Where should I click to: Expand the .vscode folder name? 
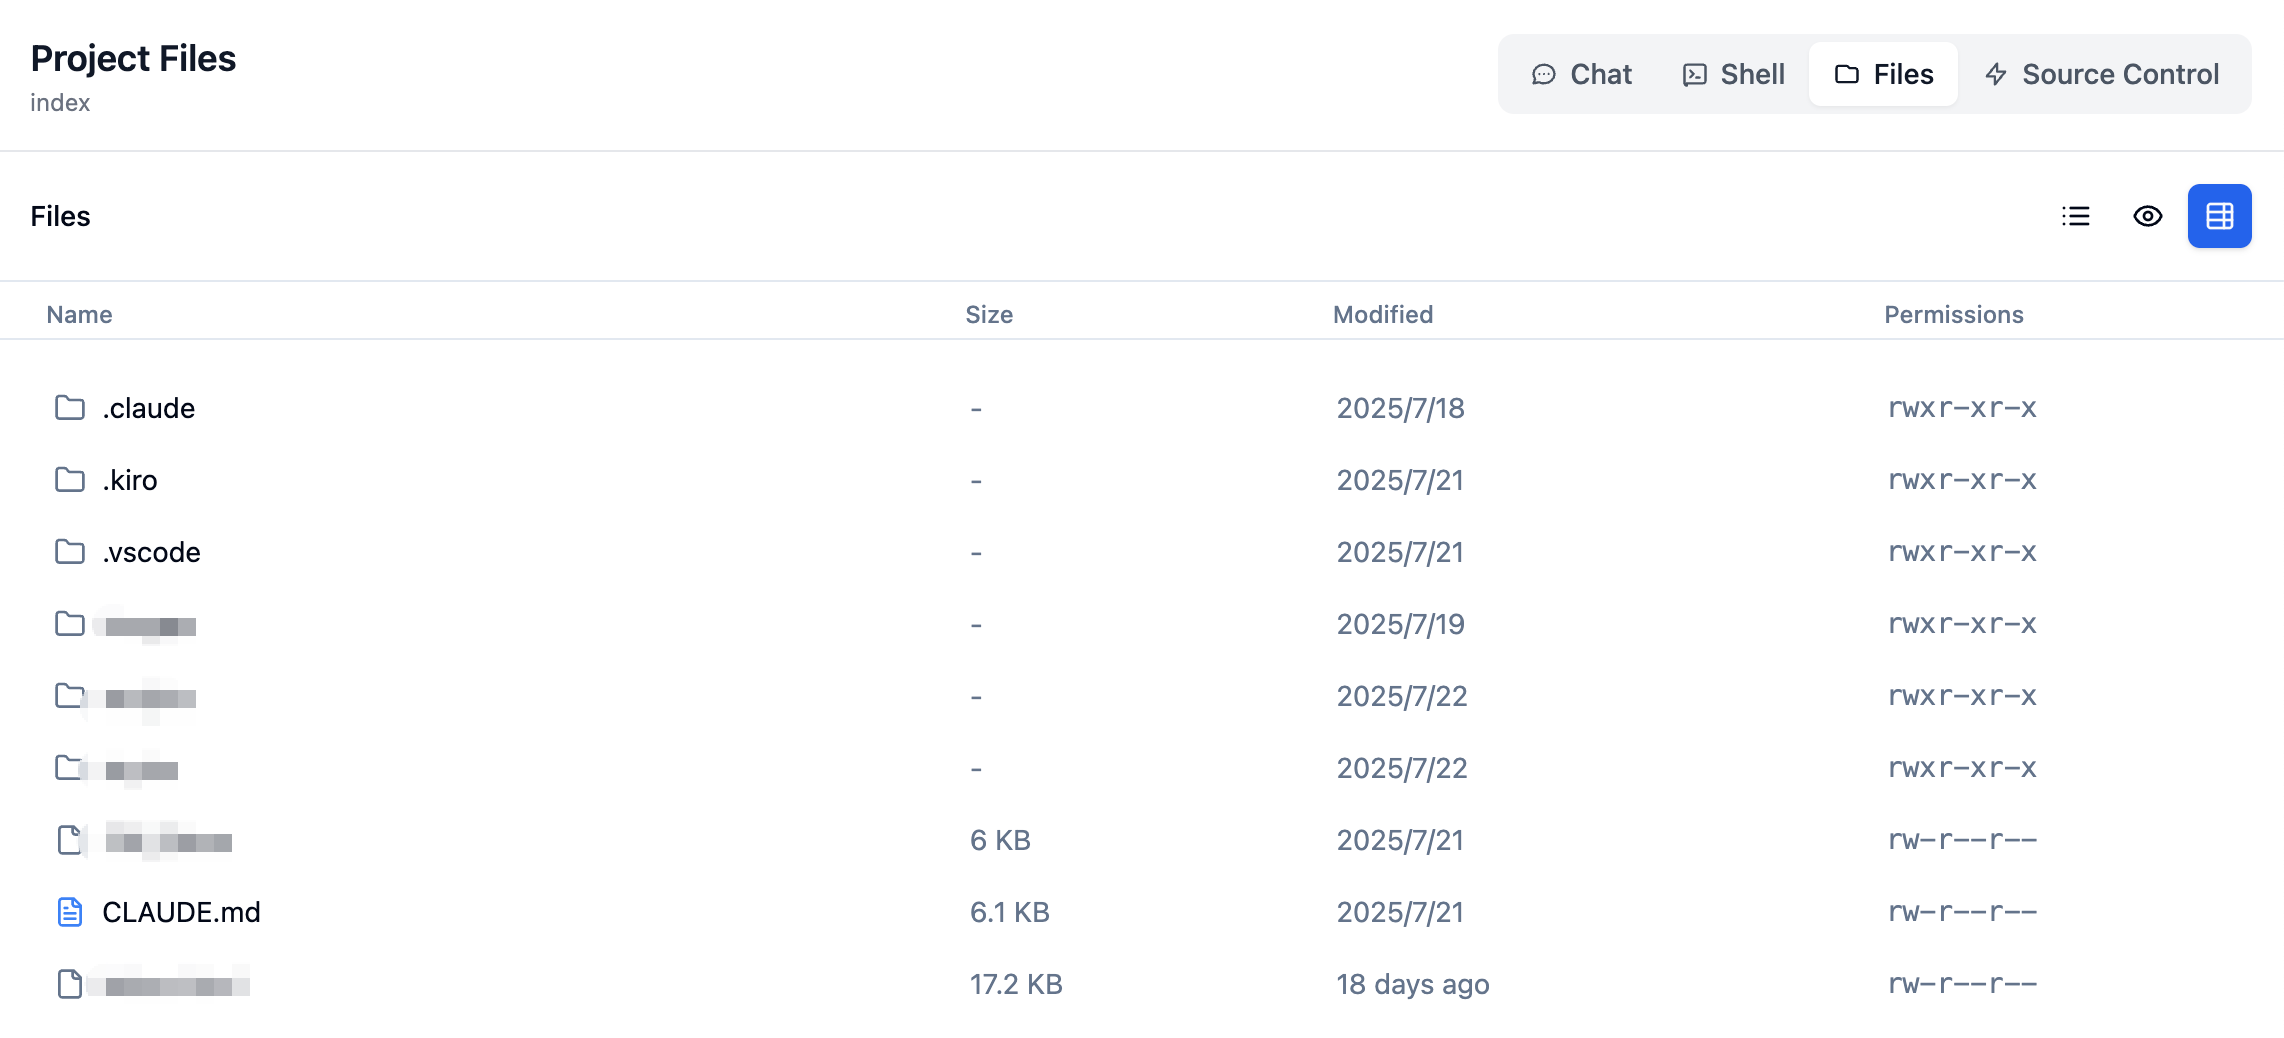coord(152,552)
